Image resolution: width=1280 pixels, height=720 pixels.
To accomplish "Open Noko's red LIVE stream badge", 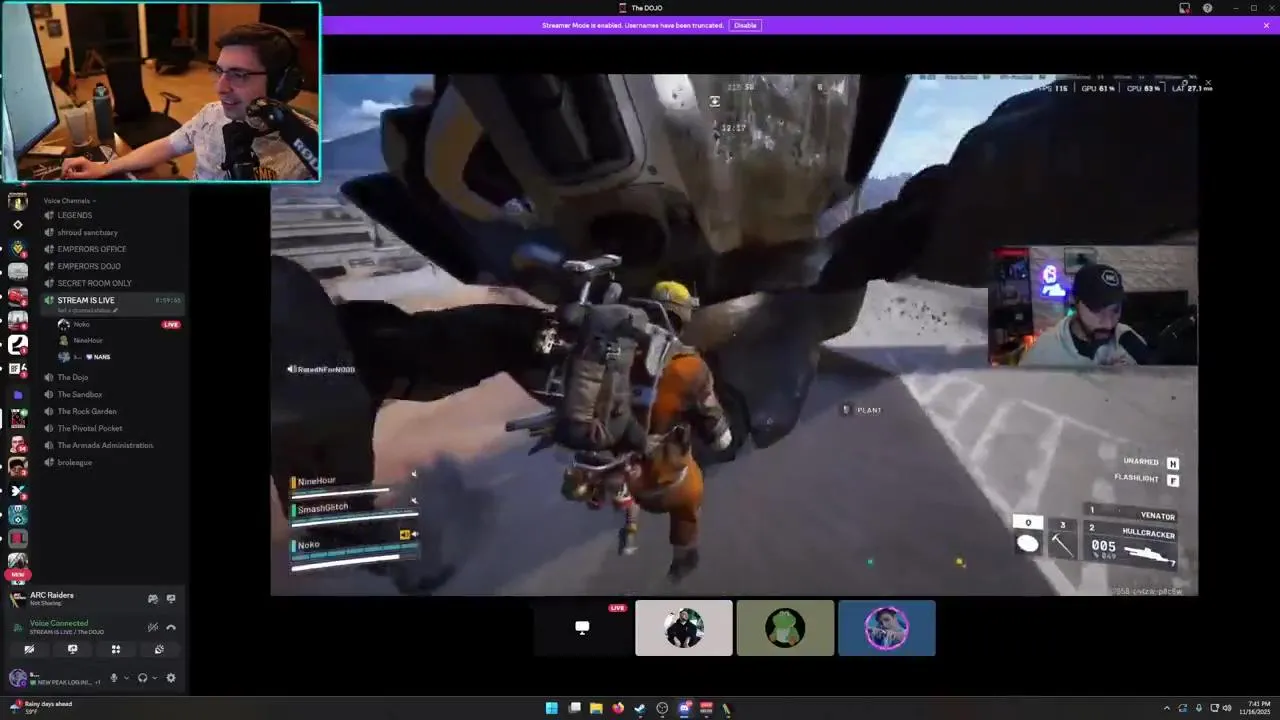I will pos(171,324).
